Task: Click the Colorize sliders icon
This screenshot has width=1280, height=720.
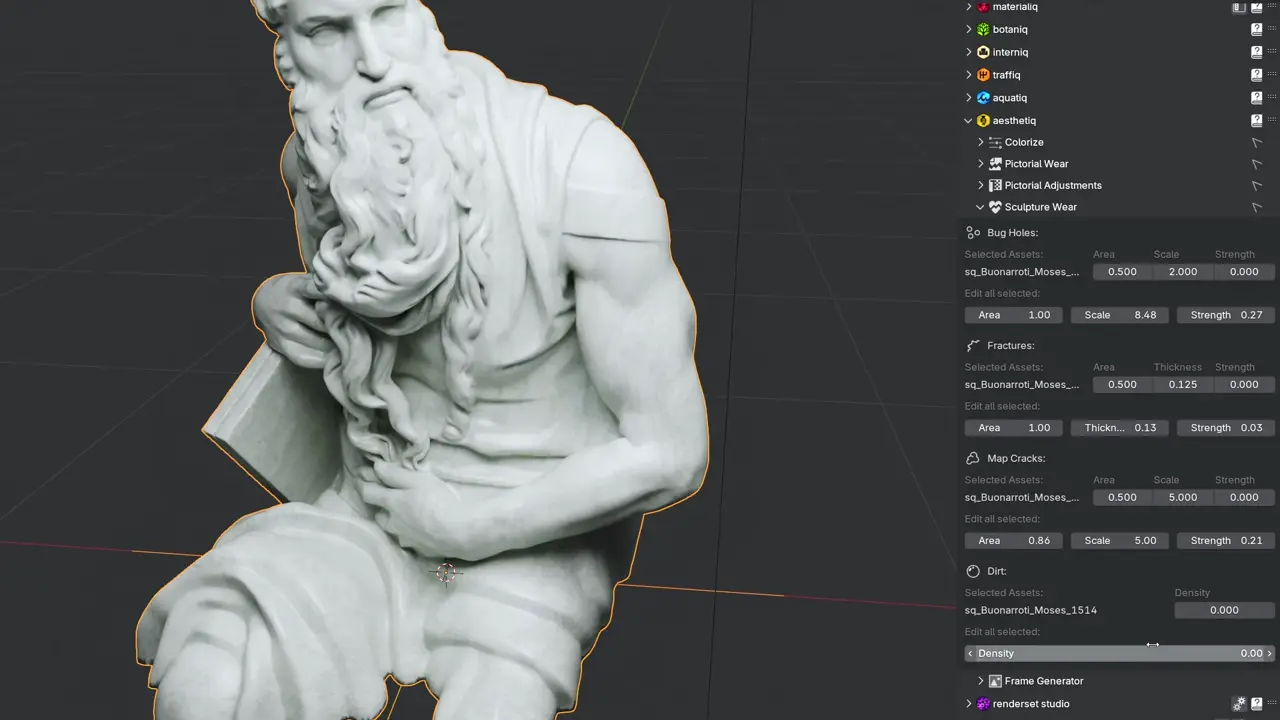Action: 995,143
